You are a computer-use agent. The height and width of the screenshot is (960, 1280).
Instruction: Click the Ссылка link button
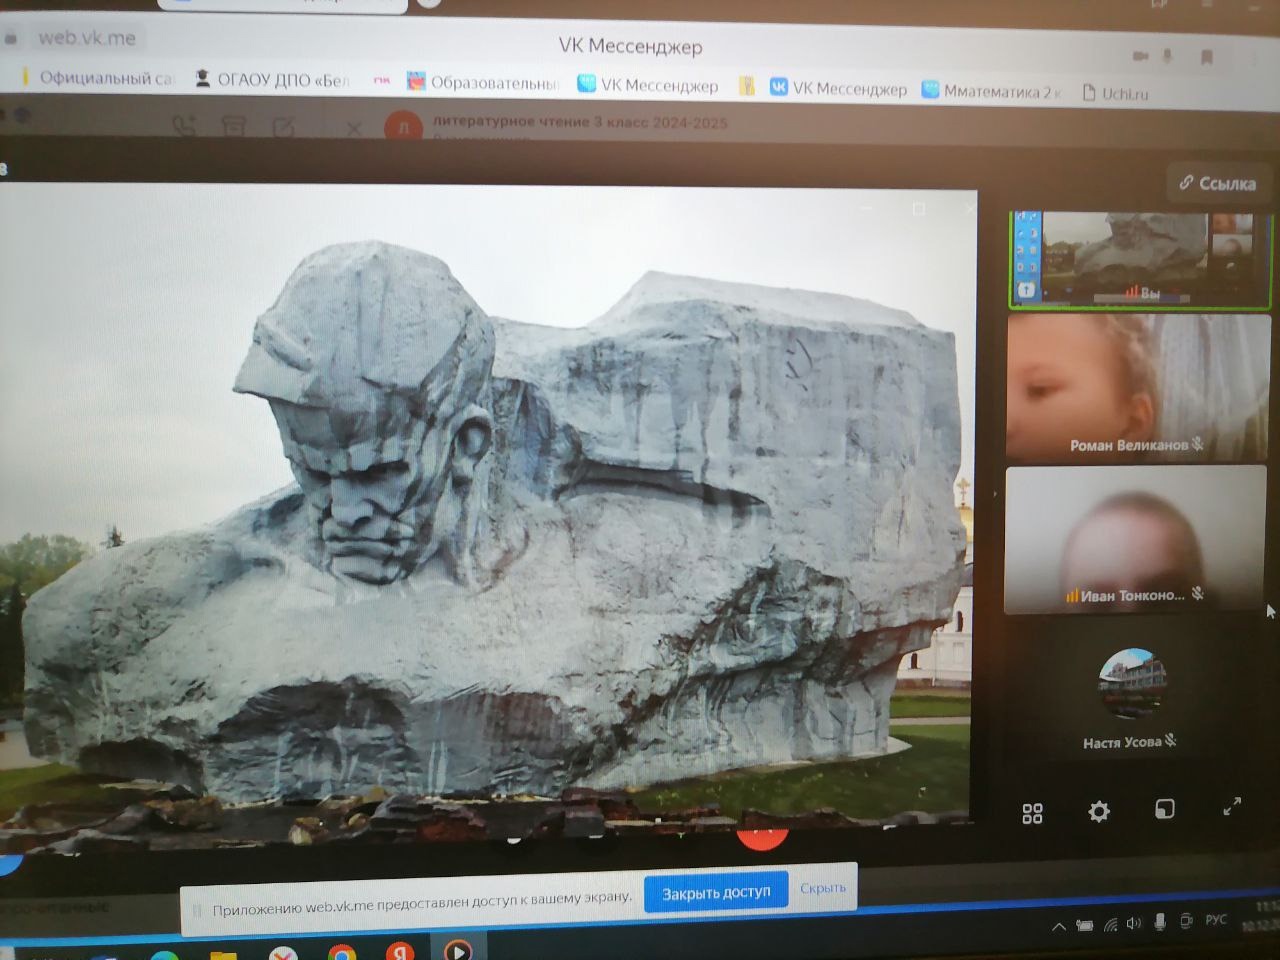pyautogui.click(x=1218, y=183)
